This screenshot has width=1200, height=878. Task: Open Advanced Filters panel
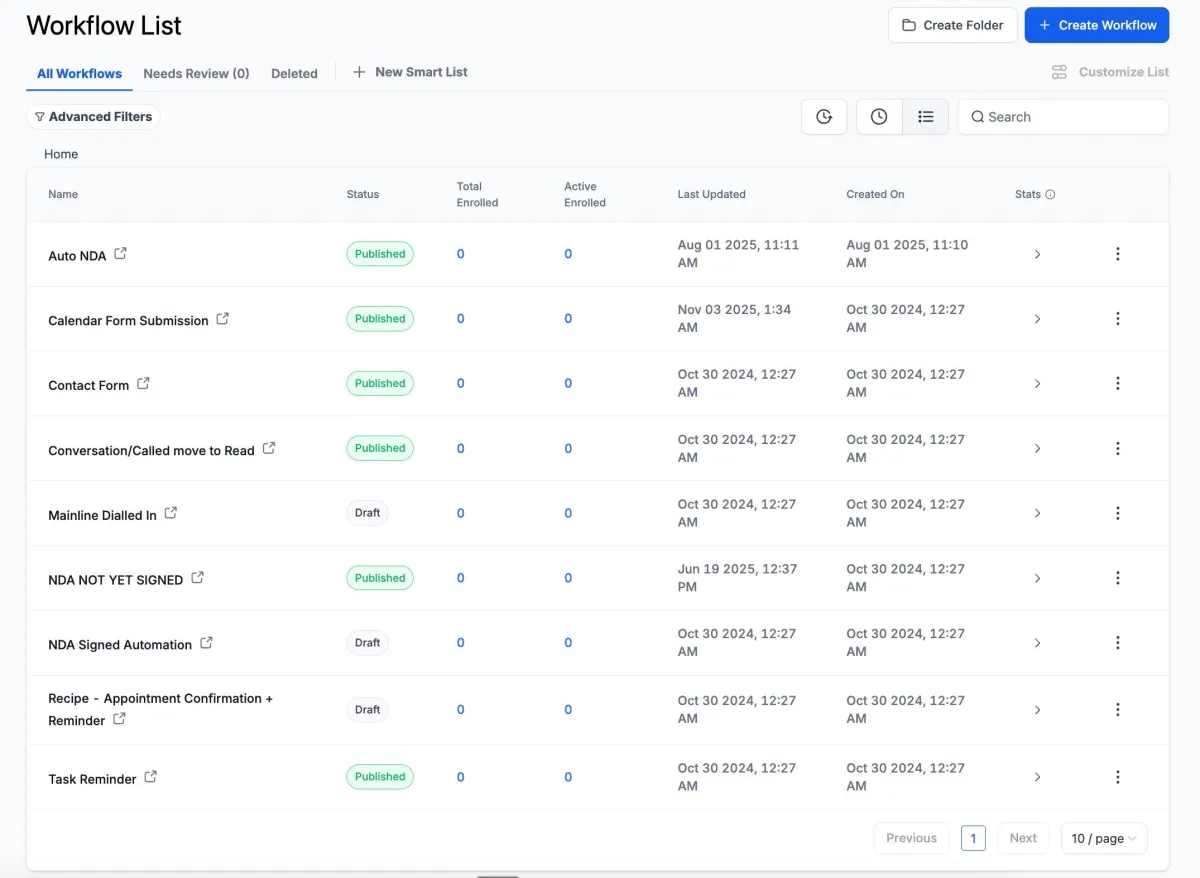pos(93,117)
